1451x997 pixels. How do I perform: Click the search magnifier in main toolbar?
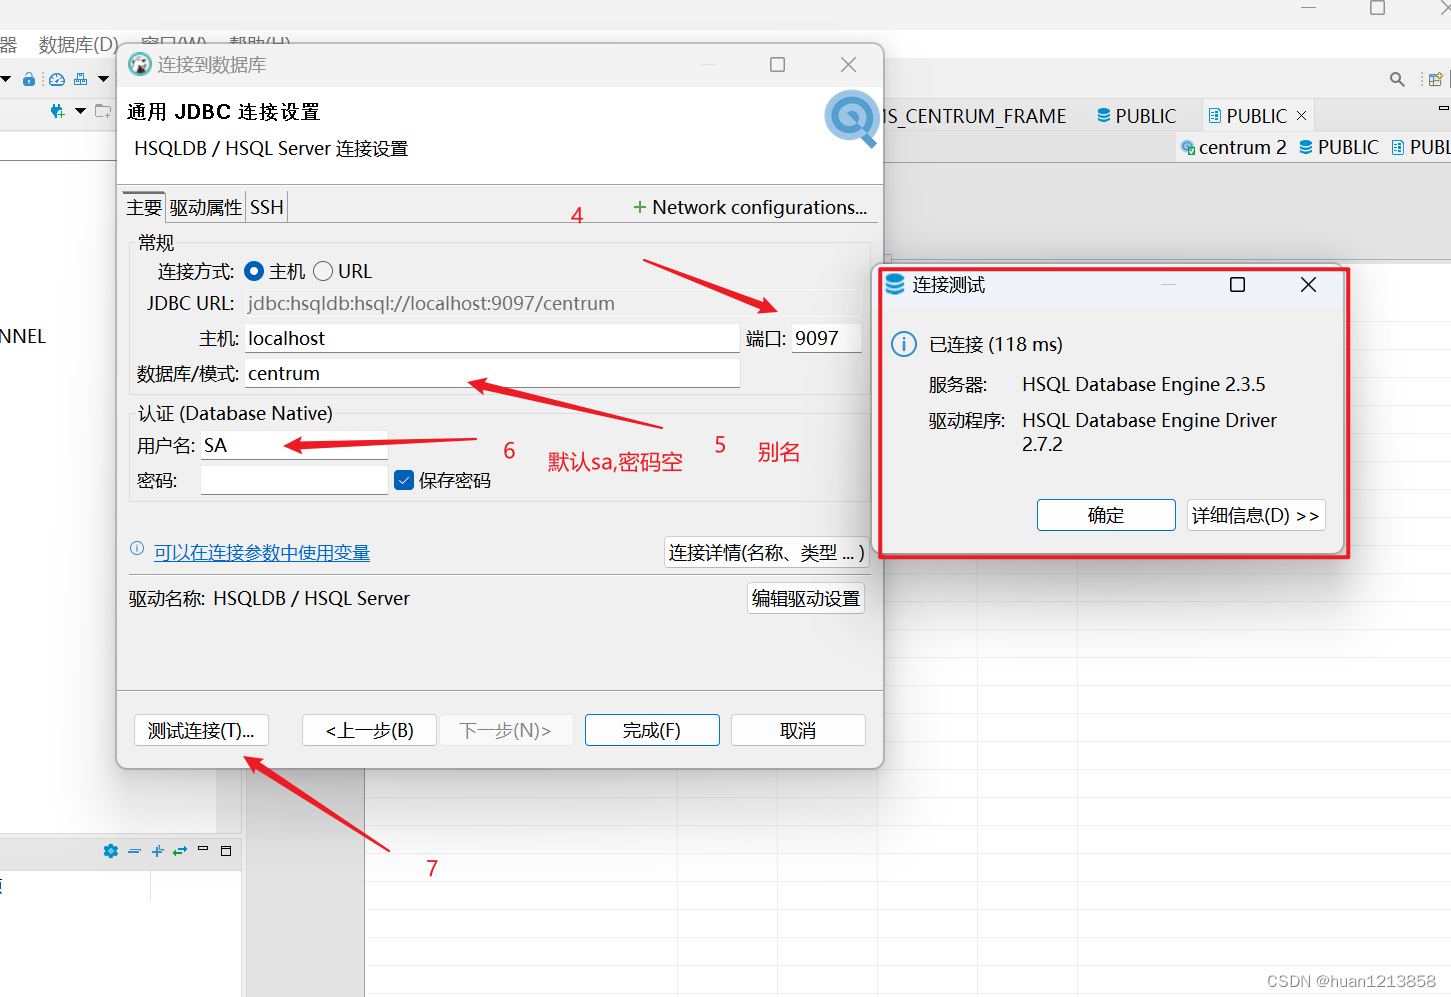[1397, 79]
